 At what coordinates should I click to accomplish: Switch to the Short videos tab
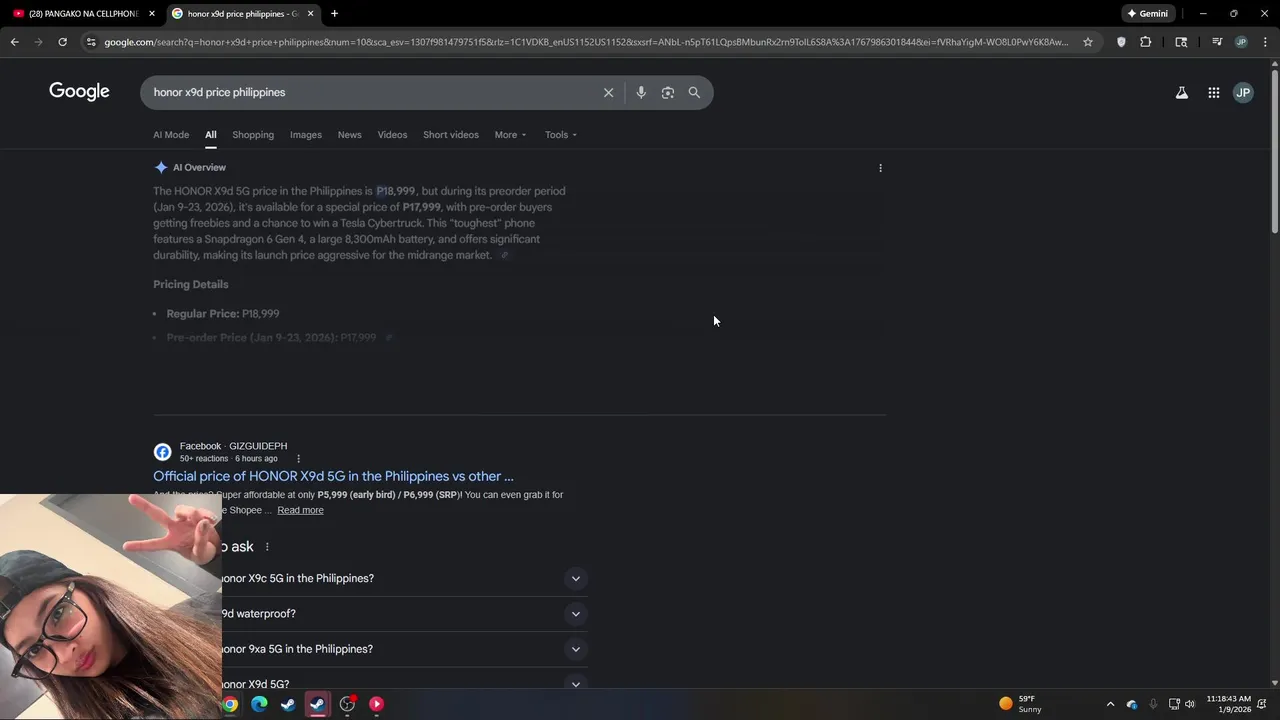click(451, 135)
